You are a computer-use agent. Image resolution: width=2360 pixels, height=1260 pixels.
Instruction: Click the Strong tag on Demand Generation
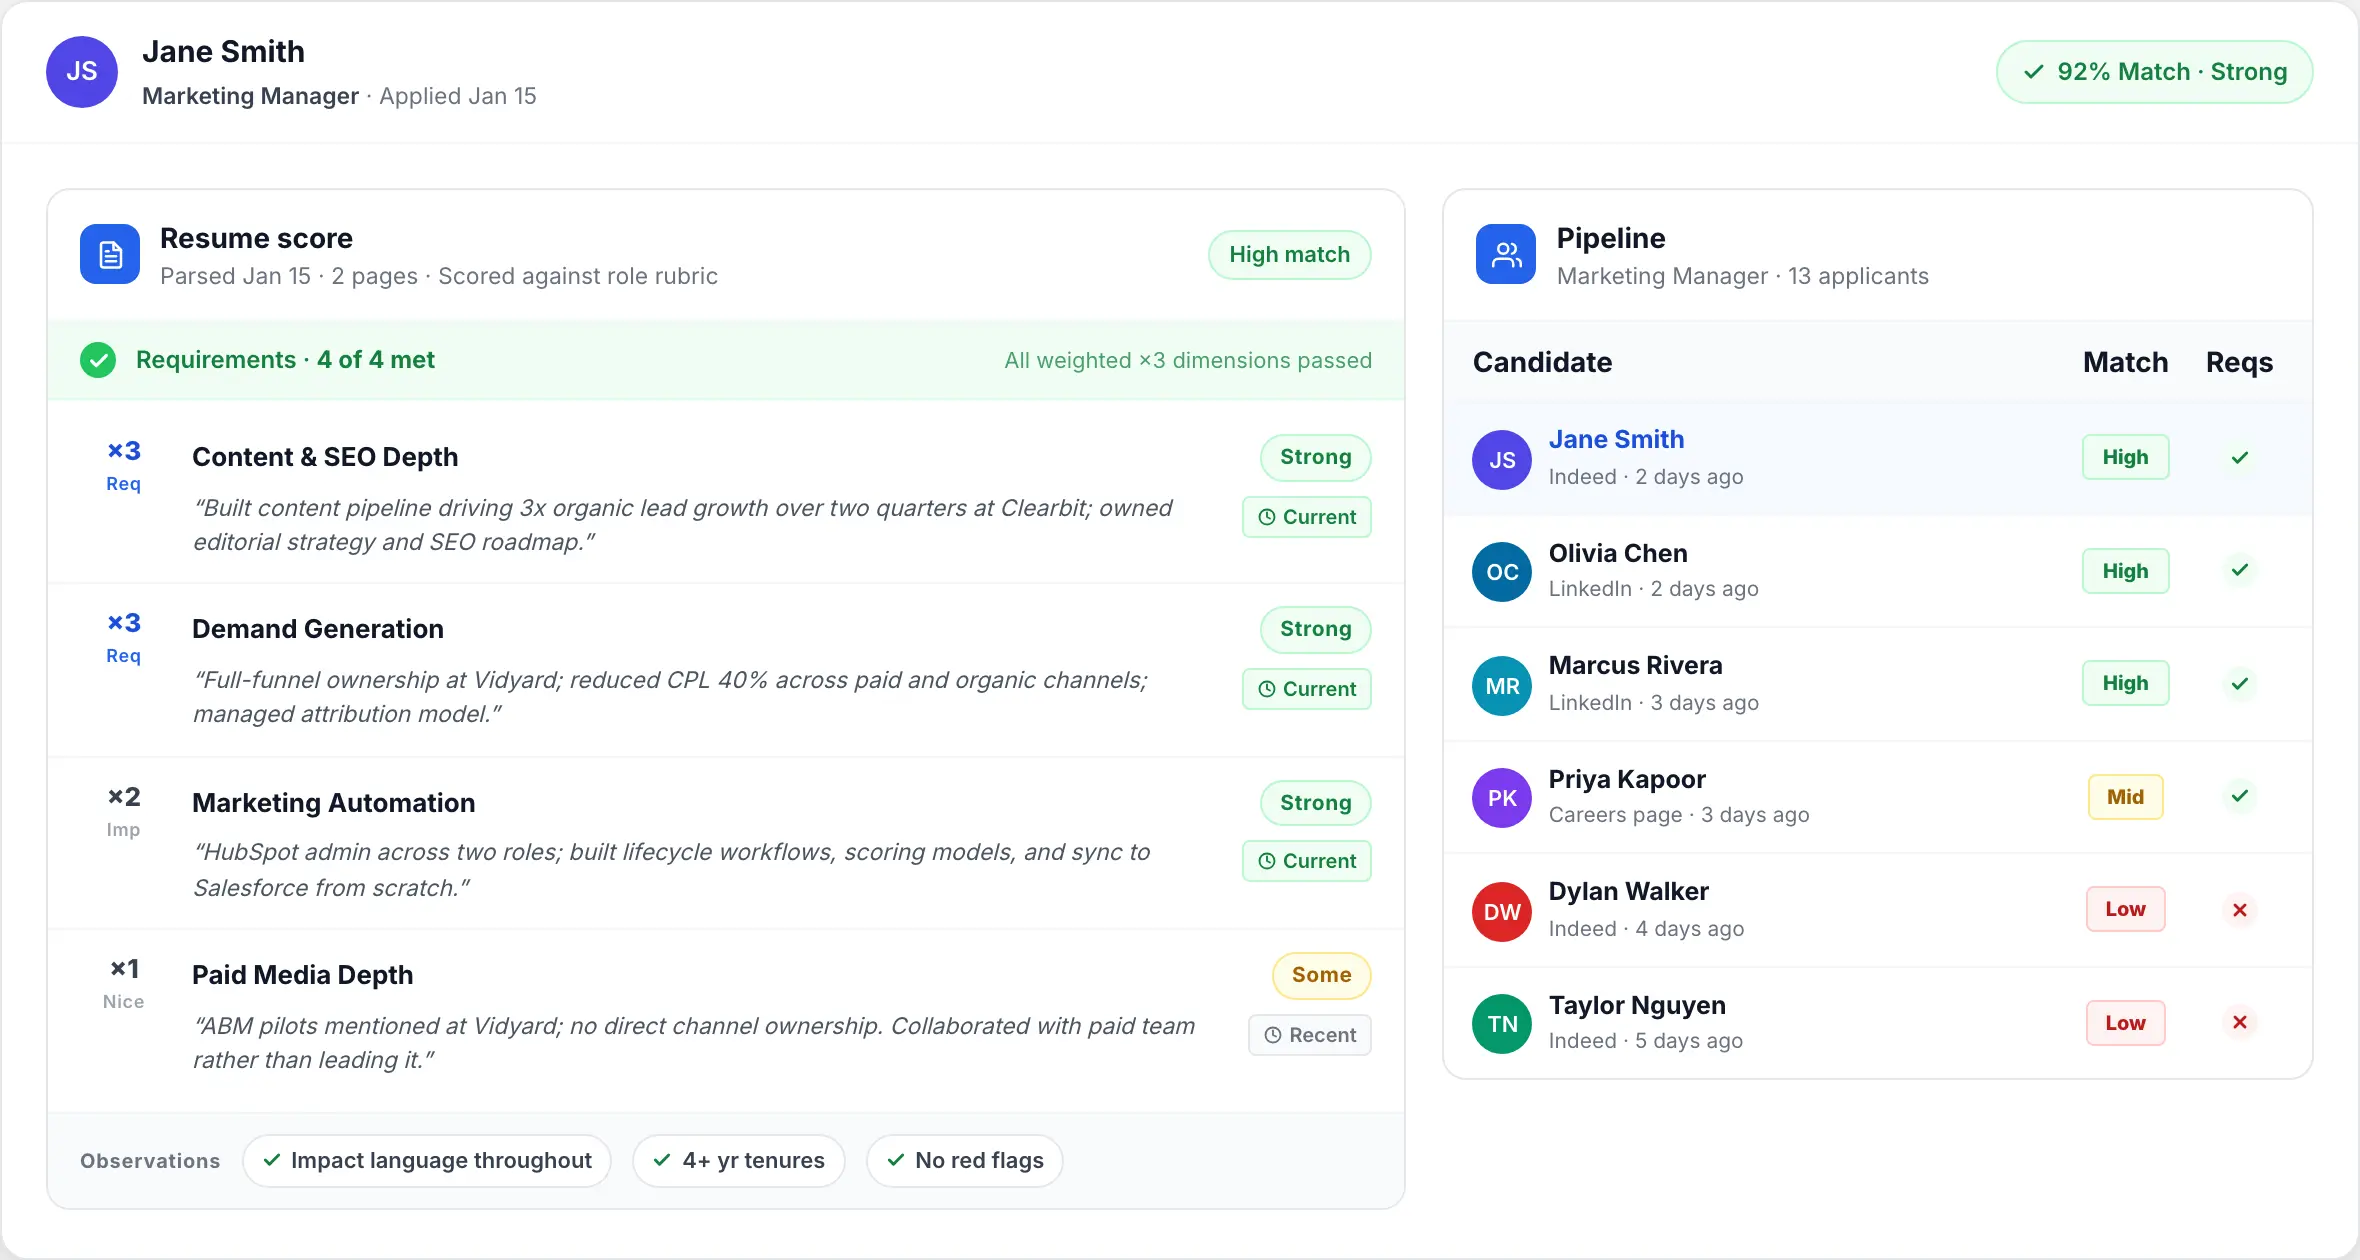coord(1314,629)
